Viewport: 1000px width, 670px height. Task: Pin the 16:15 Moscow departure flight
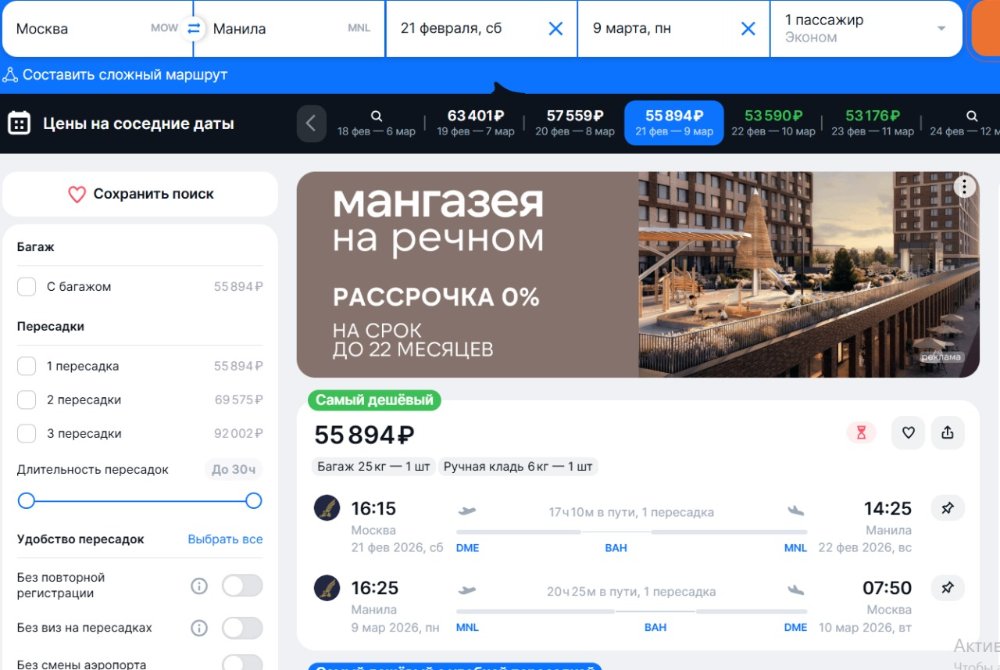(948, 508)
